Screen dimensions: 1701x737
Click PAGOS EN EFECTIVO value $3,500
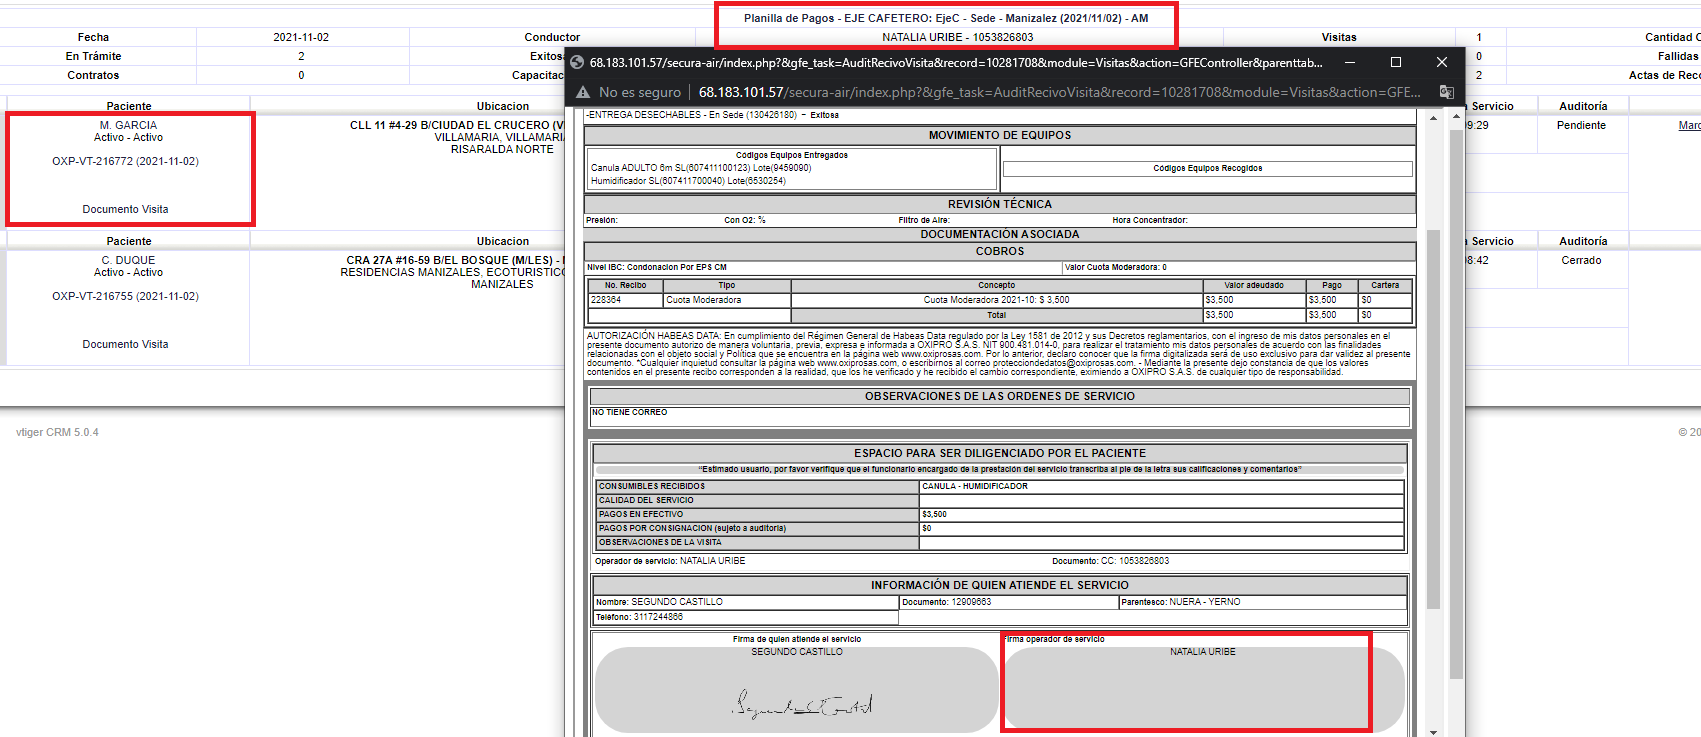click(934, 514)
